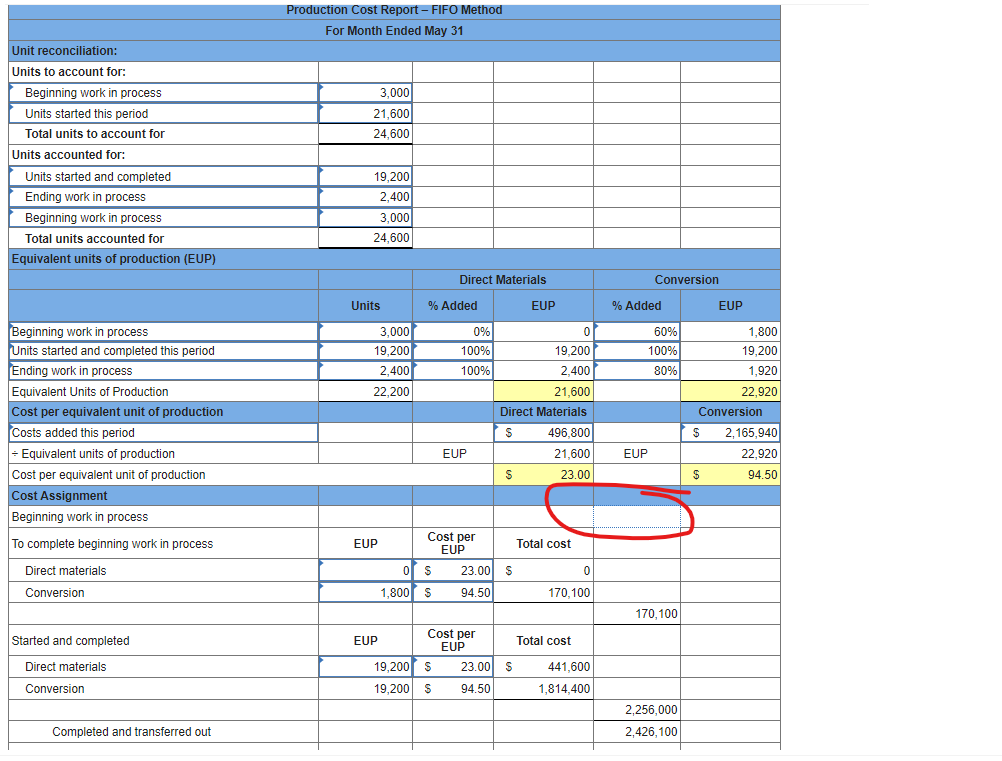Click the Direct Materials "% Added" column header
Image resolution: width=1002 pixels, height=761 pixels.
click(x=452, y=305)
